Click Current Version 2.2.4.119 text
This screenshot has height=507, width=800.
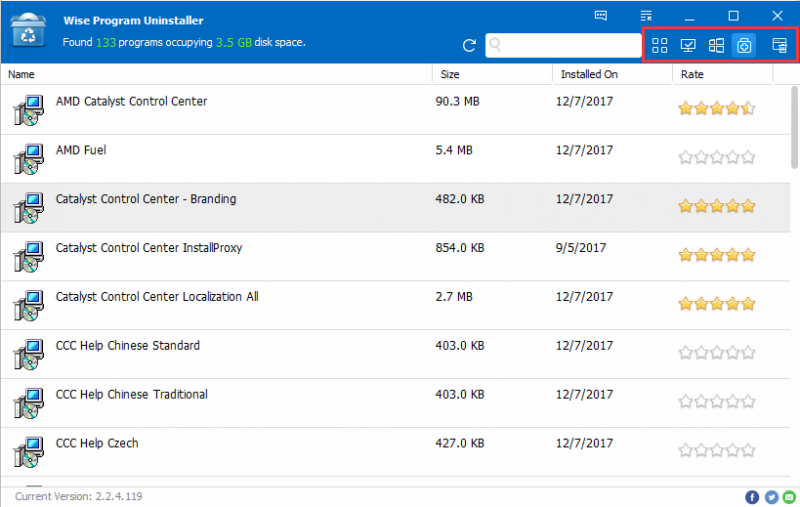(79, 496)
